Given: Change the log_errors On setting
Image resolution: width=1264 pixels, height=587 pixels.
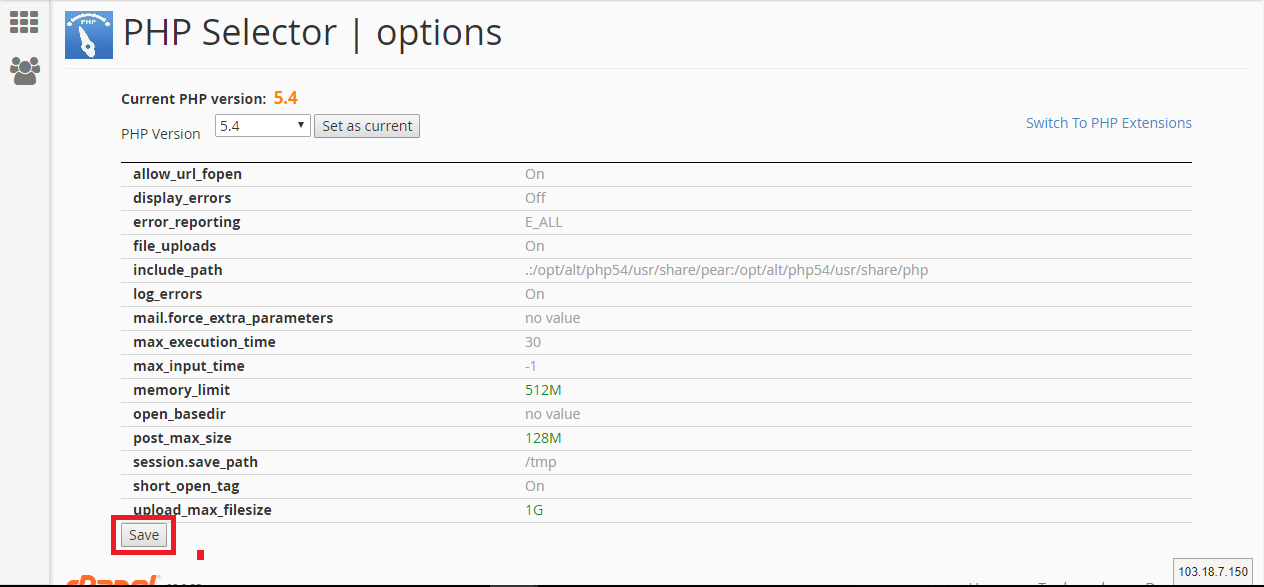Looking at the screenshot, I should point(535,294).
